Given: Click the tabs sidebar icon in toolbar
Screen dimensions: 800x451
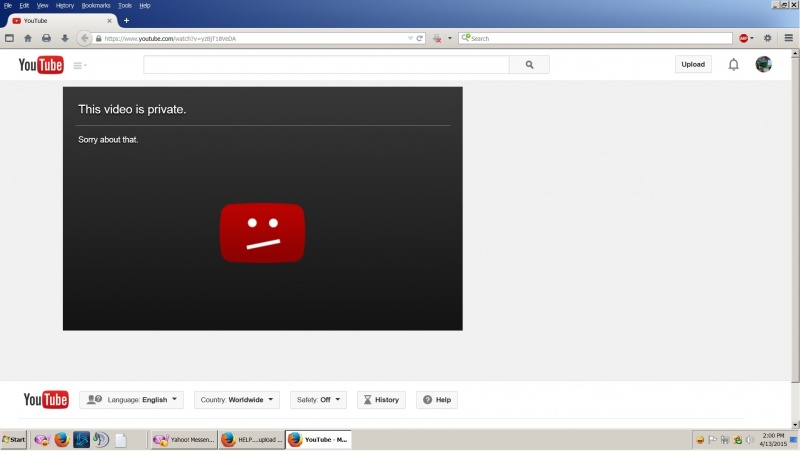Looking at the screenshot, I should tap(9, 38).
